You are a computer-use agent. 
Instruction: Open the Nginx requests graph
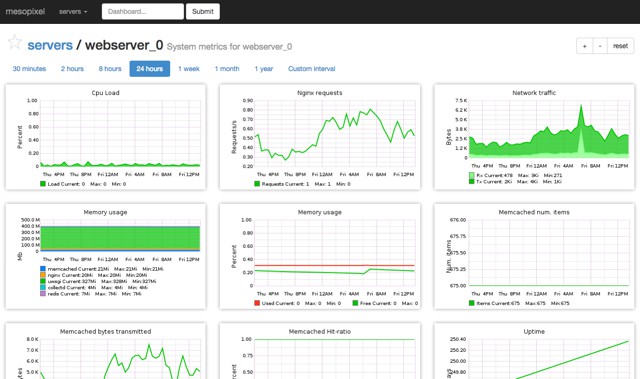(320, 137)
